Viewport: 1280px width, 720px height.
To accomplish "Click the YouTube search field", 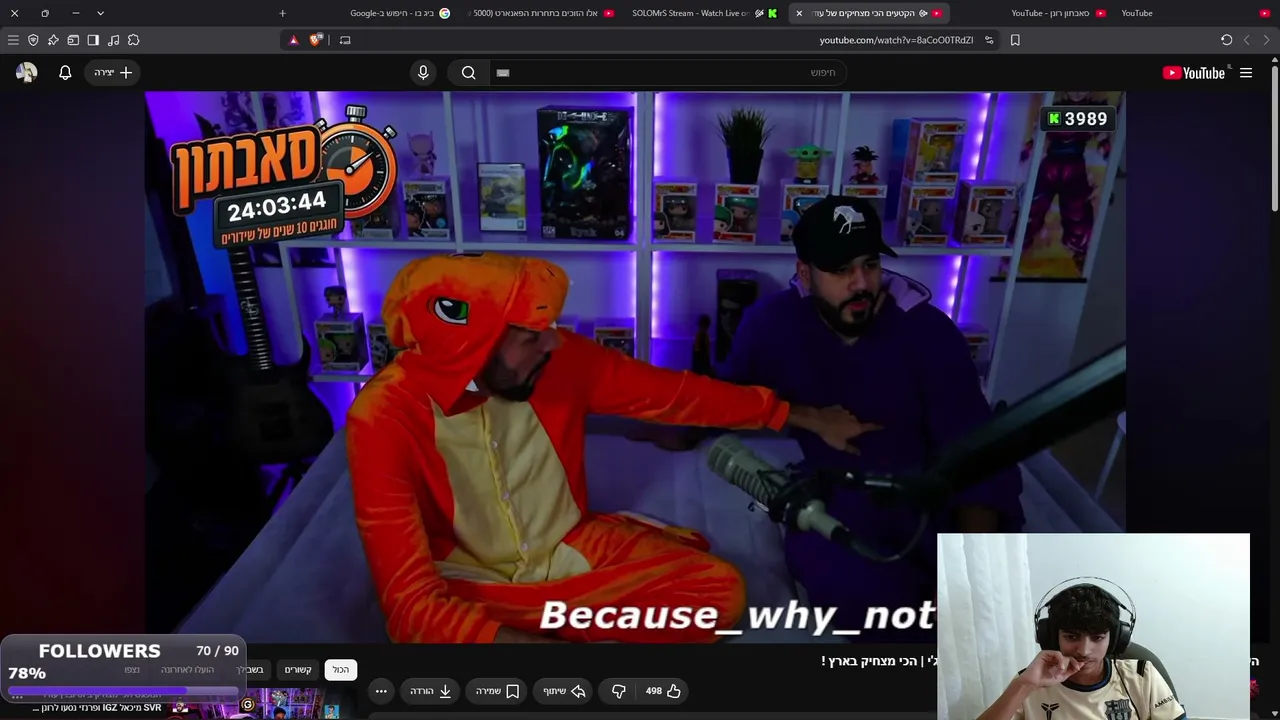I will click(668, 72).
